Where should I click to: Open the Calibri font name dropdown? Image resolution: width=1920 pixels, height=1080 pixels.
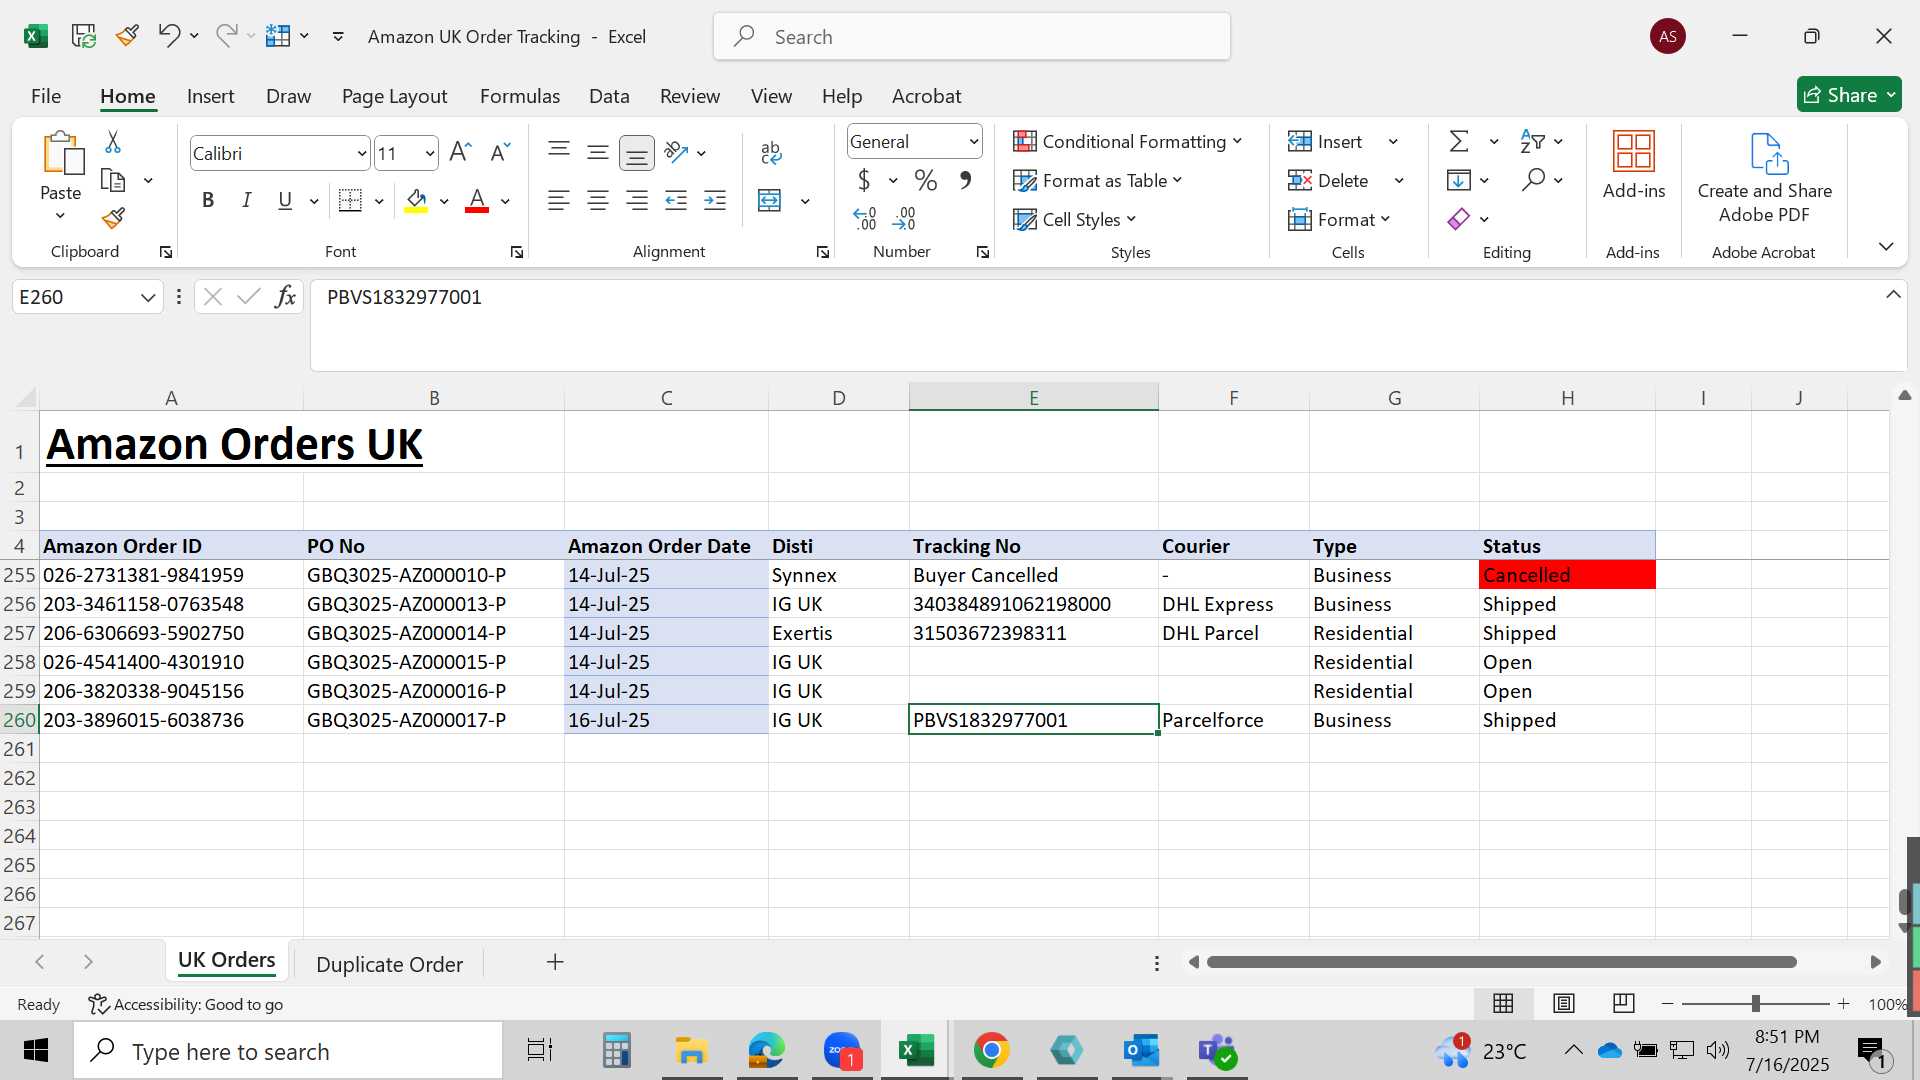pyautogui.click(x=362, y=153)
